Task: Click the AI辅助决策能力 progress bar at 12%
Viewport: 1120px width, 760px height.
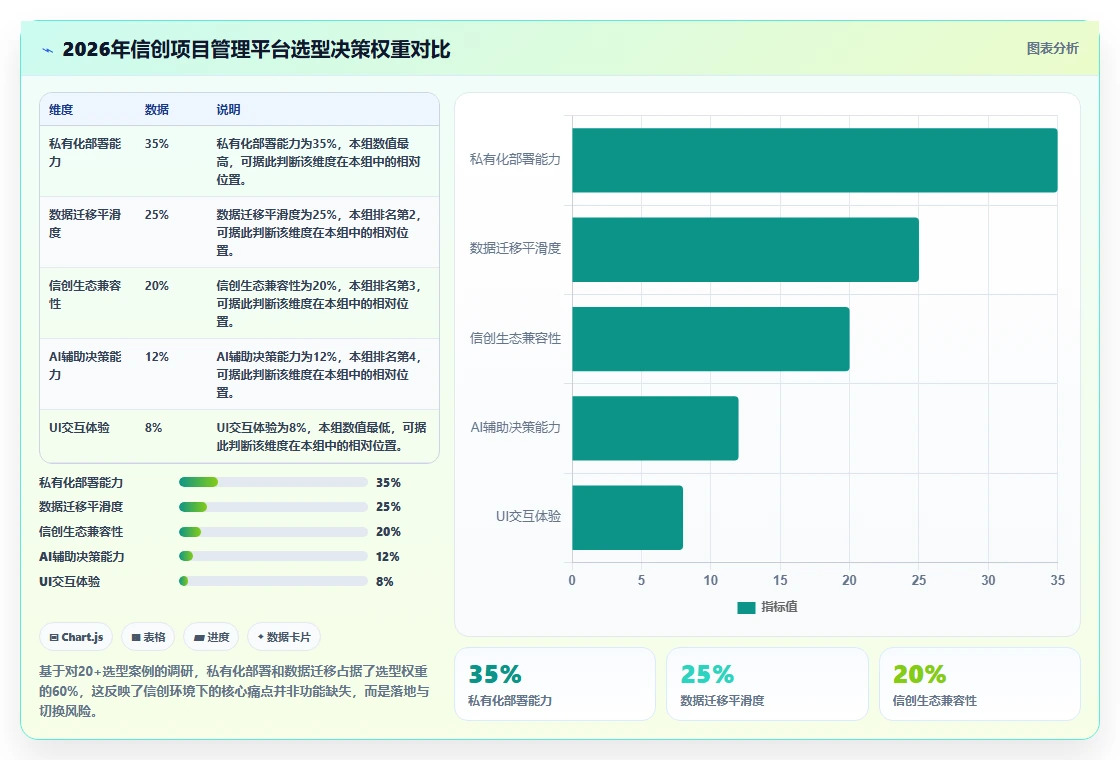Action: pyautogui.click(x=273, y=556)
